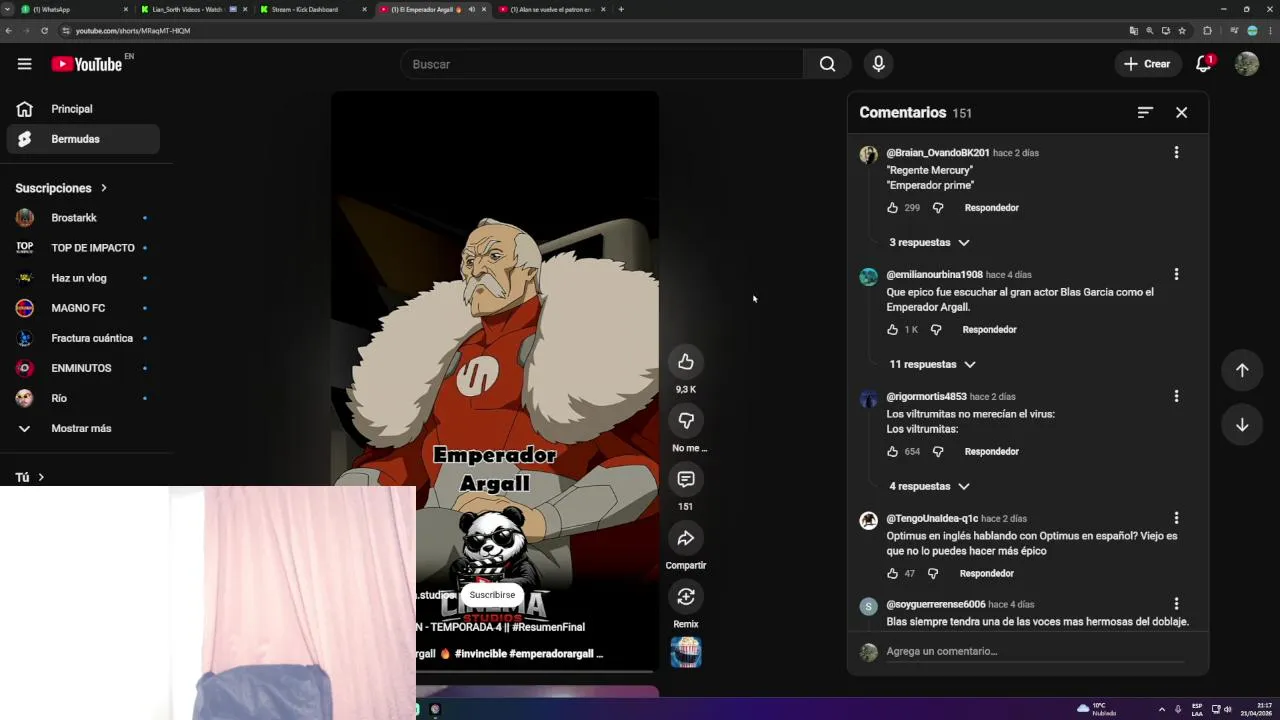This screenshot has height=720, width=1280.
Task: Like the viltrumitas comment with 654 likes
Action: (892, 452)
